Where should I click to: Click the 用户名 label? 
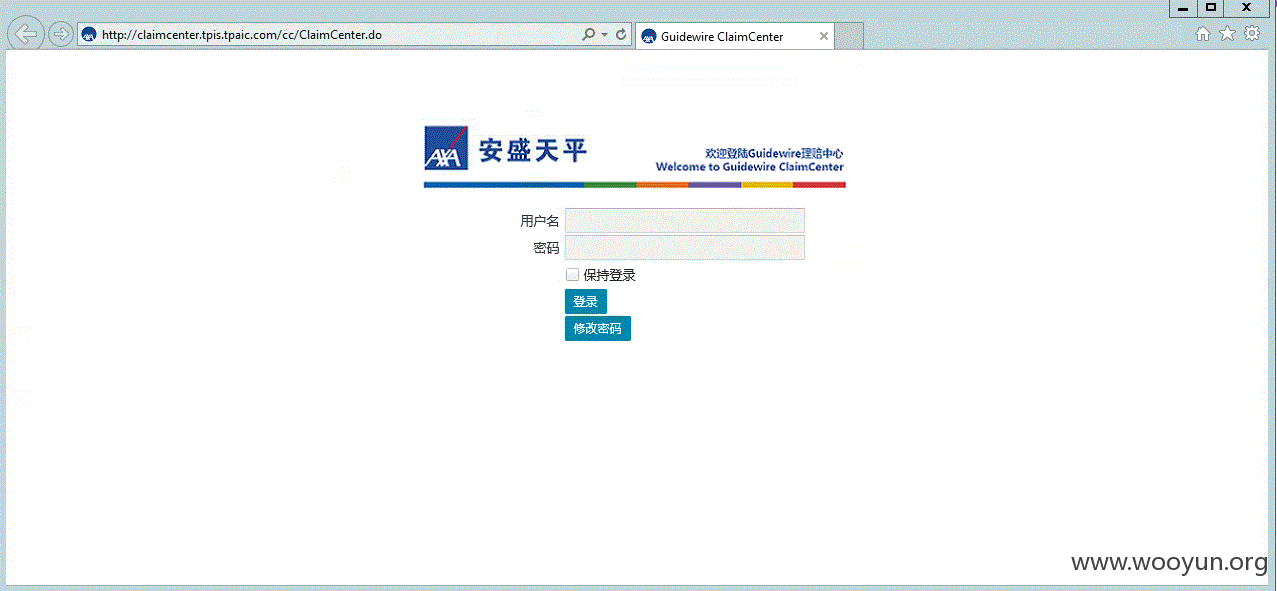coord(540,222)
